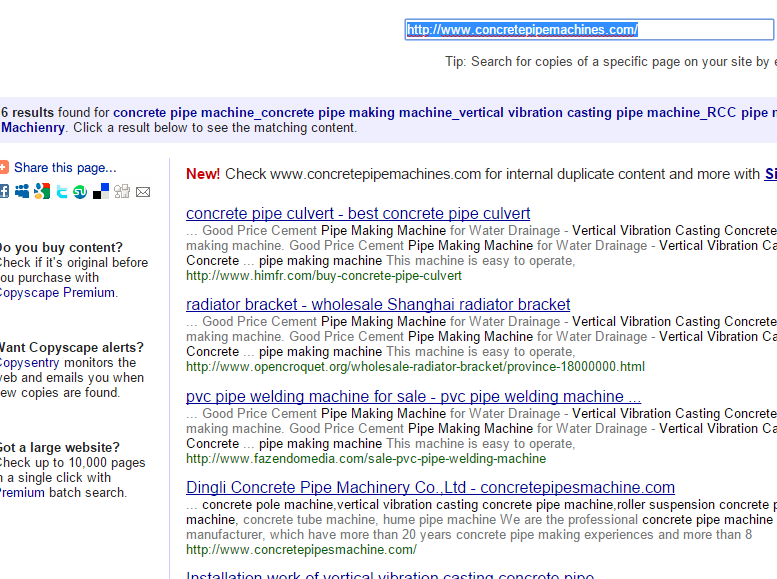777x579 pixels.
Task: Open 'pvc pipe welding machine for sale' result
Action: (413, 397)
